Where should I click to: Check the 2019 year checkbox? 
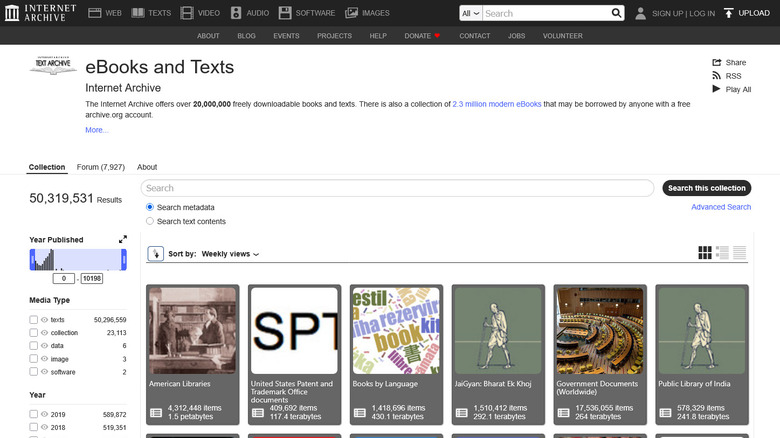(x=33, y=414)
